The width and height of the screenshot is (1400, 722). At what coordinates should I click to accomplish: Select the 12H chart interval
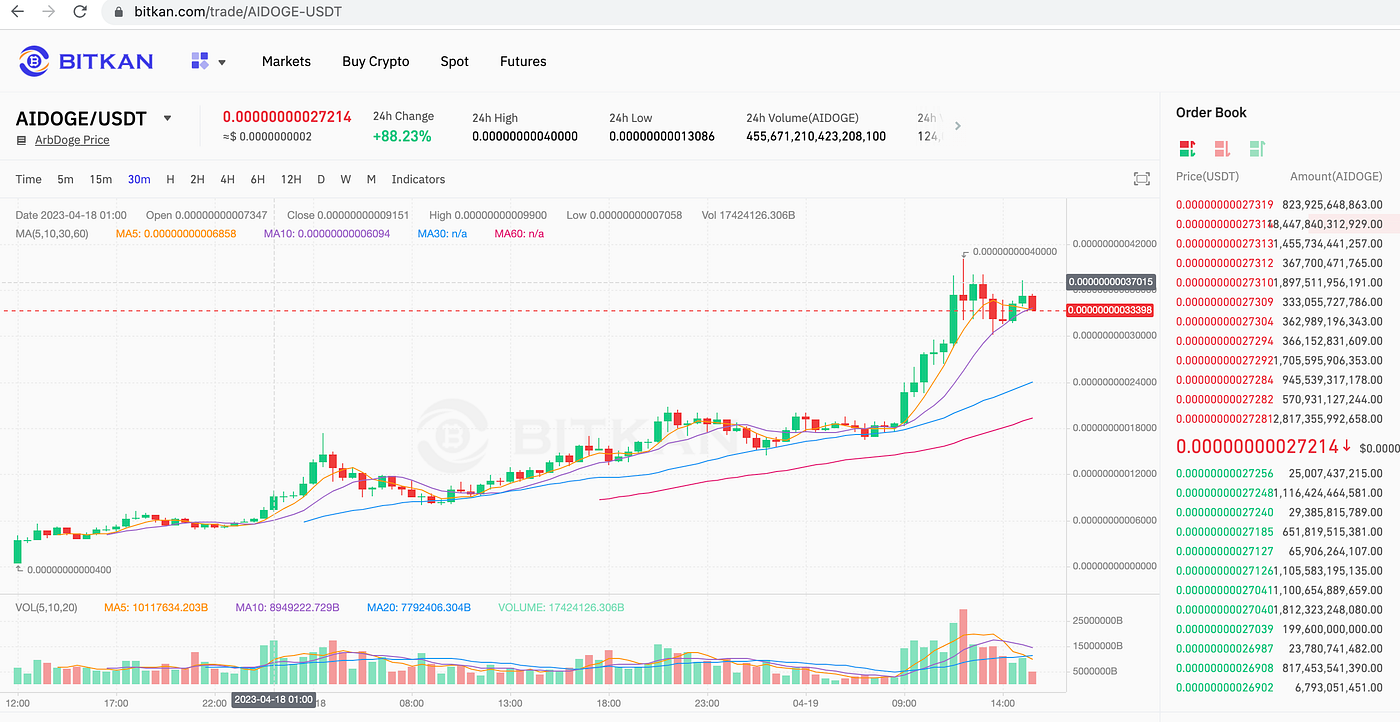tap(291, 179)
